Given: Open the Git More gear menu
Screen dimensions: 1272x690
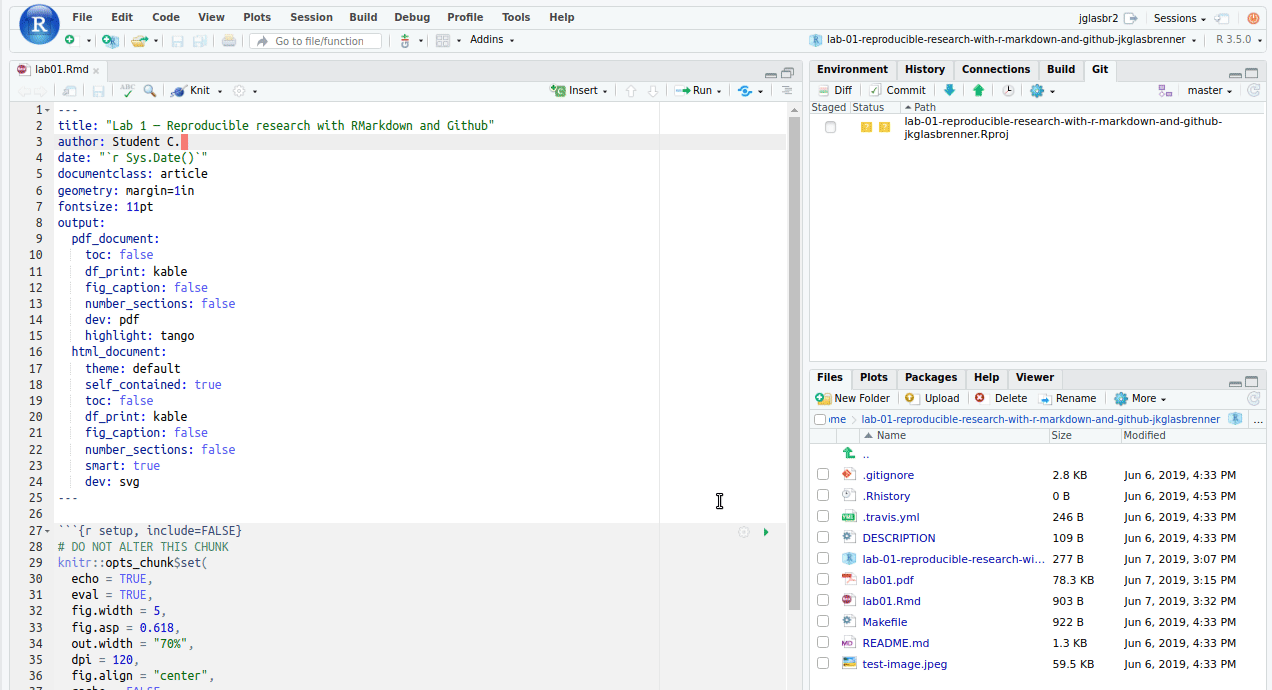Looking at the screenshot, I should click(x=1042, y=90).
